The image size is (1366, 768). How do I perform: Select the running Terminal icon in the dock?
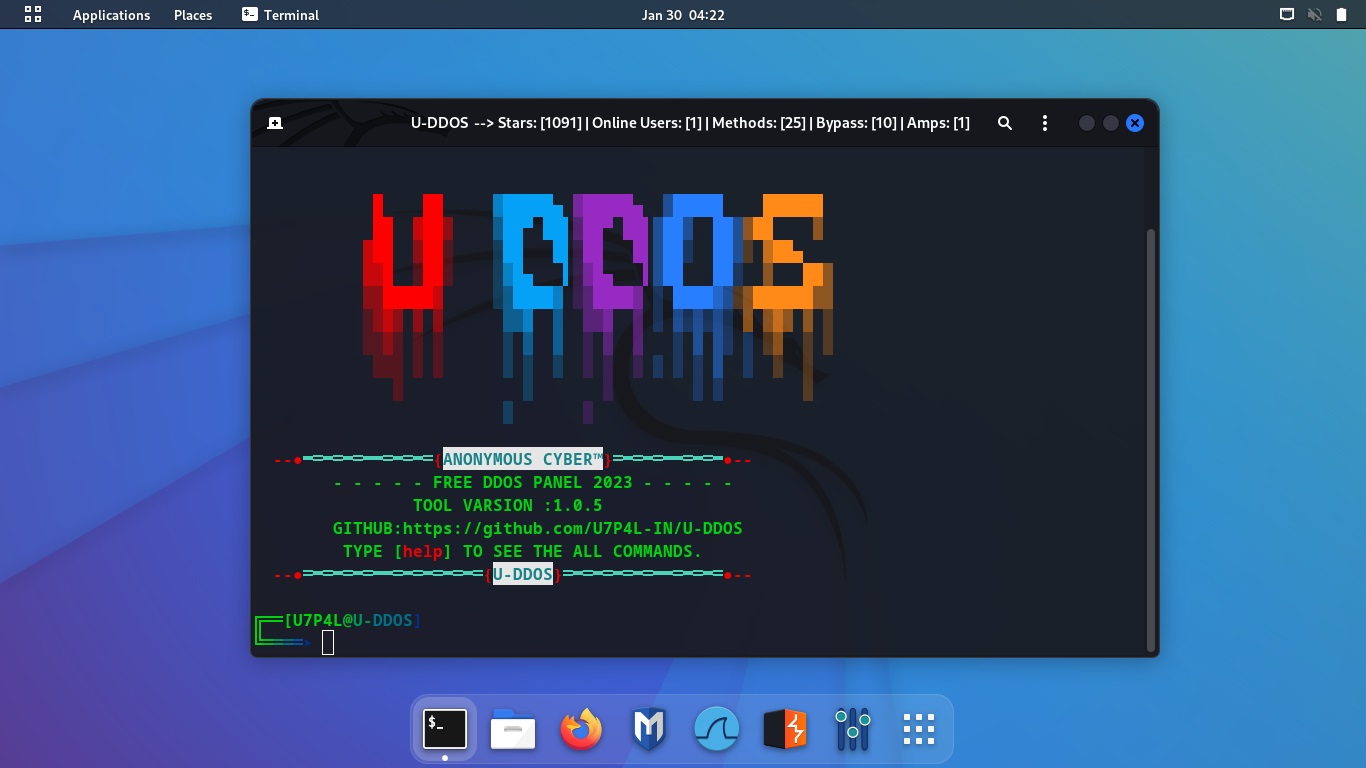pos(444,729)
